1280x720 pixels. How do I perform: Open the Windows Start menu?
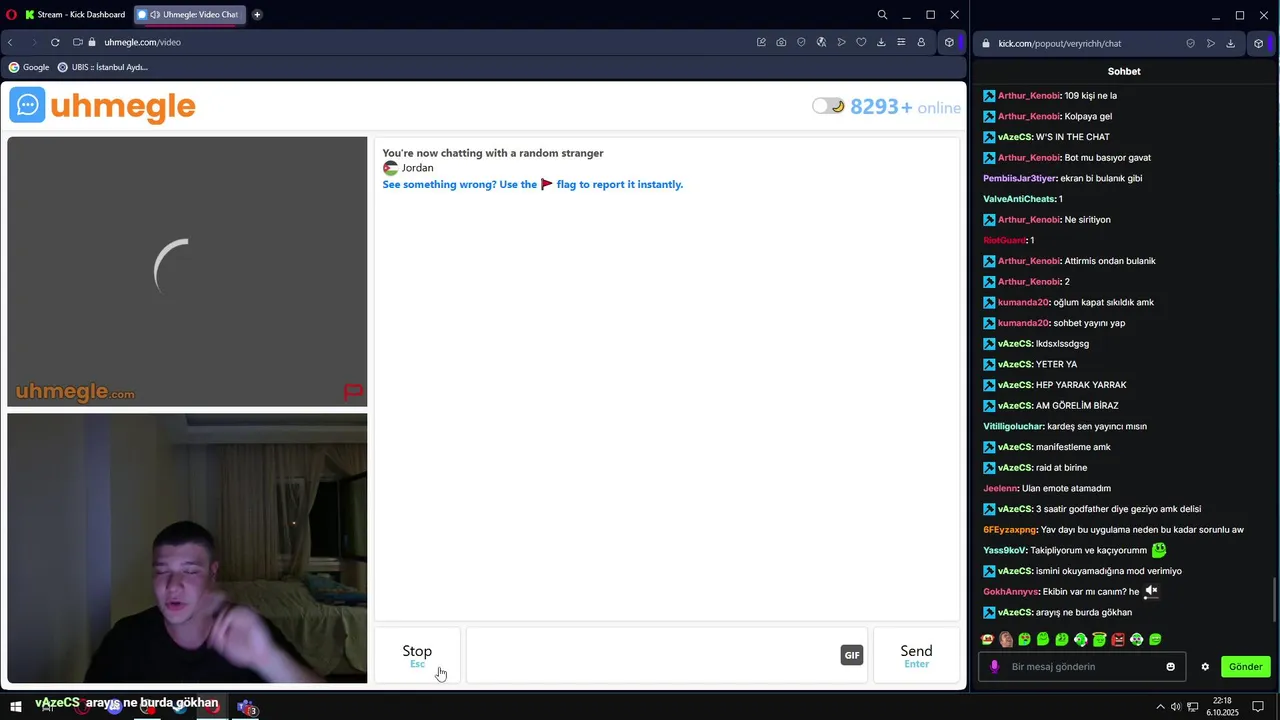click(16, 707)
